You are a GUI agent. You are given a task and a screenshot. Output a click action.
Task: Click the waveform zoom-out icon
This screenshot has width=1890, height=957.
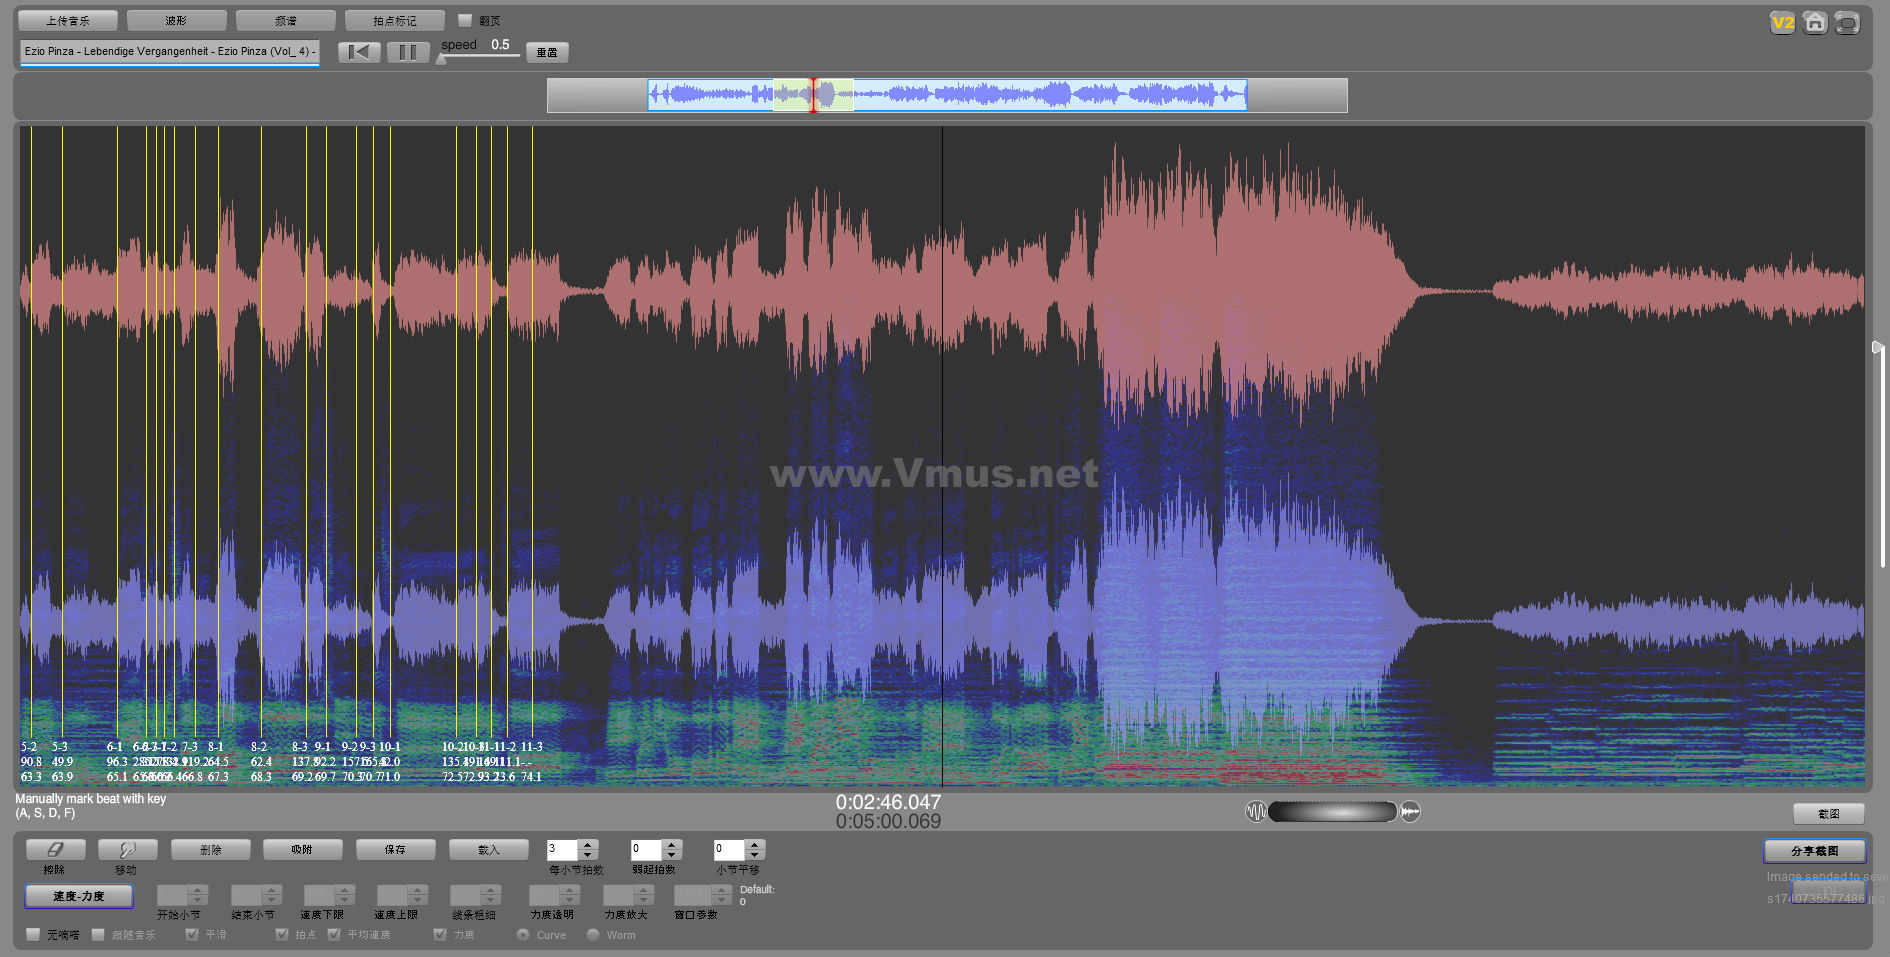[1255, 812]
